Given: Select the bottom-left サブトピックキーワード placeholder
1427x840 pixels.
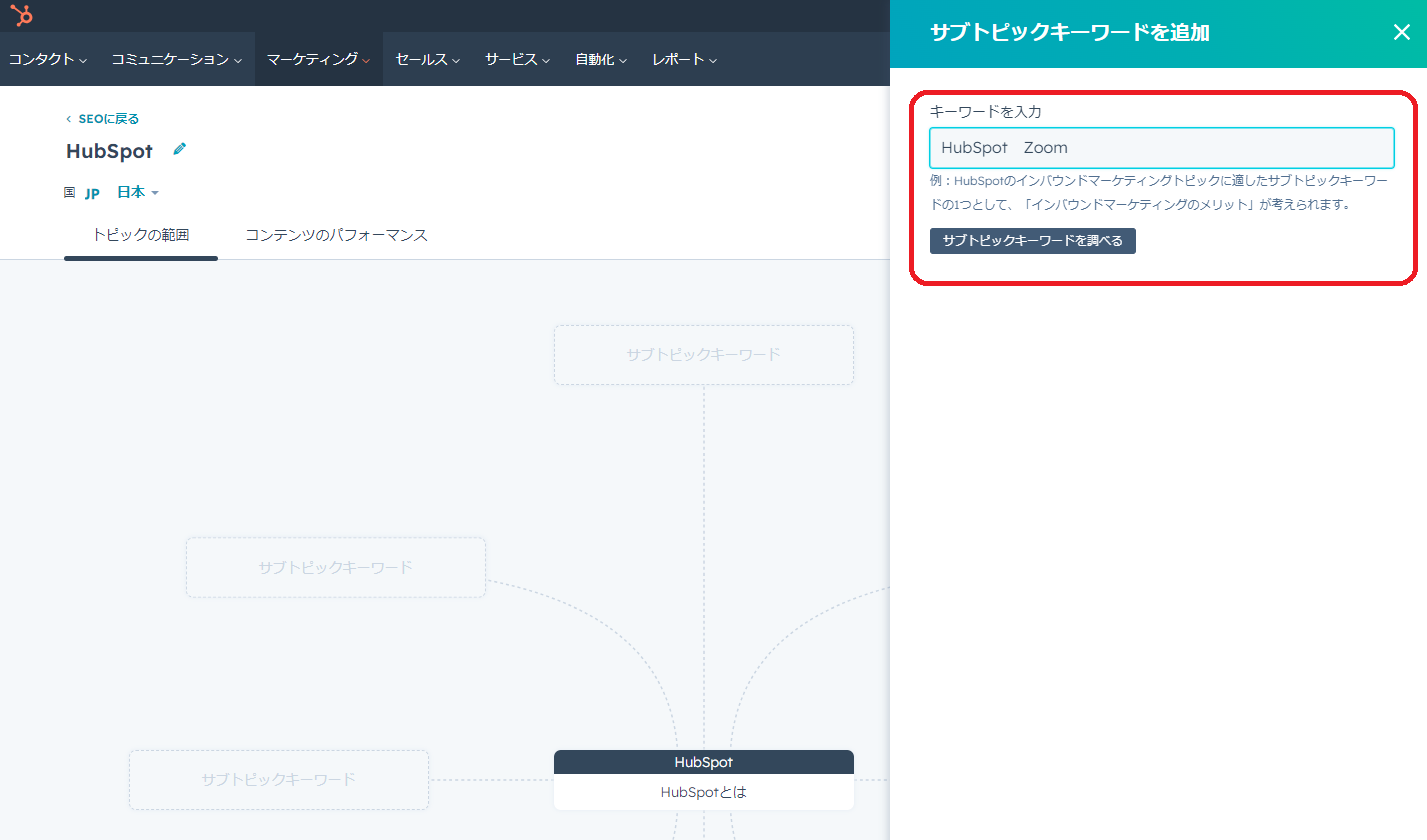Looking at the screenshot, I should 279,780.
